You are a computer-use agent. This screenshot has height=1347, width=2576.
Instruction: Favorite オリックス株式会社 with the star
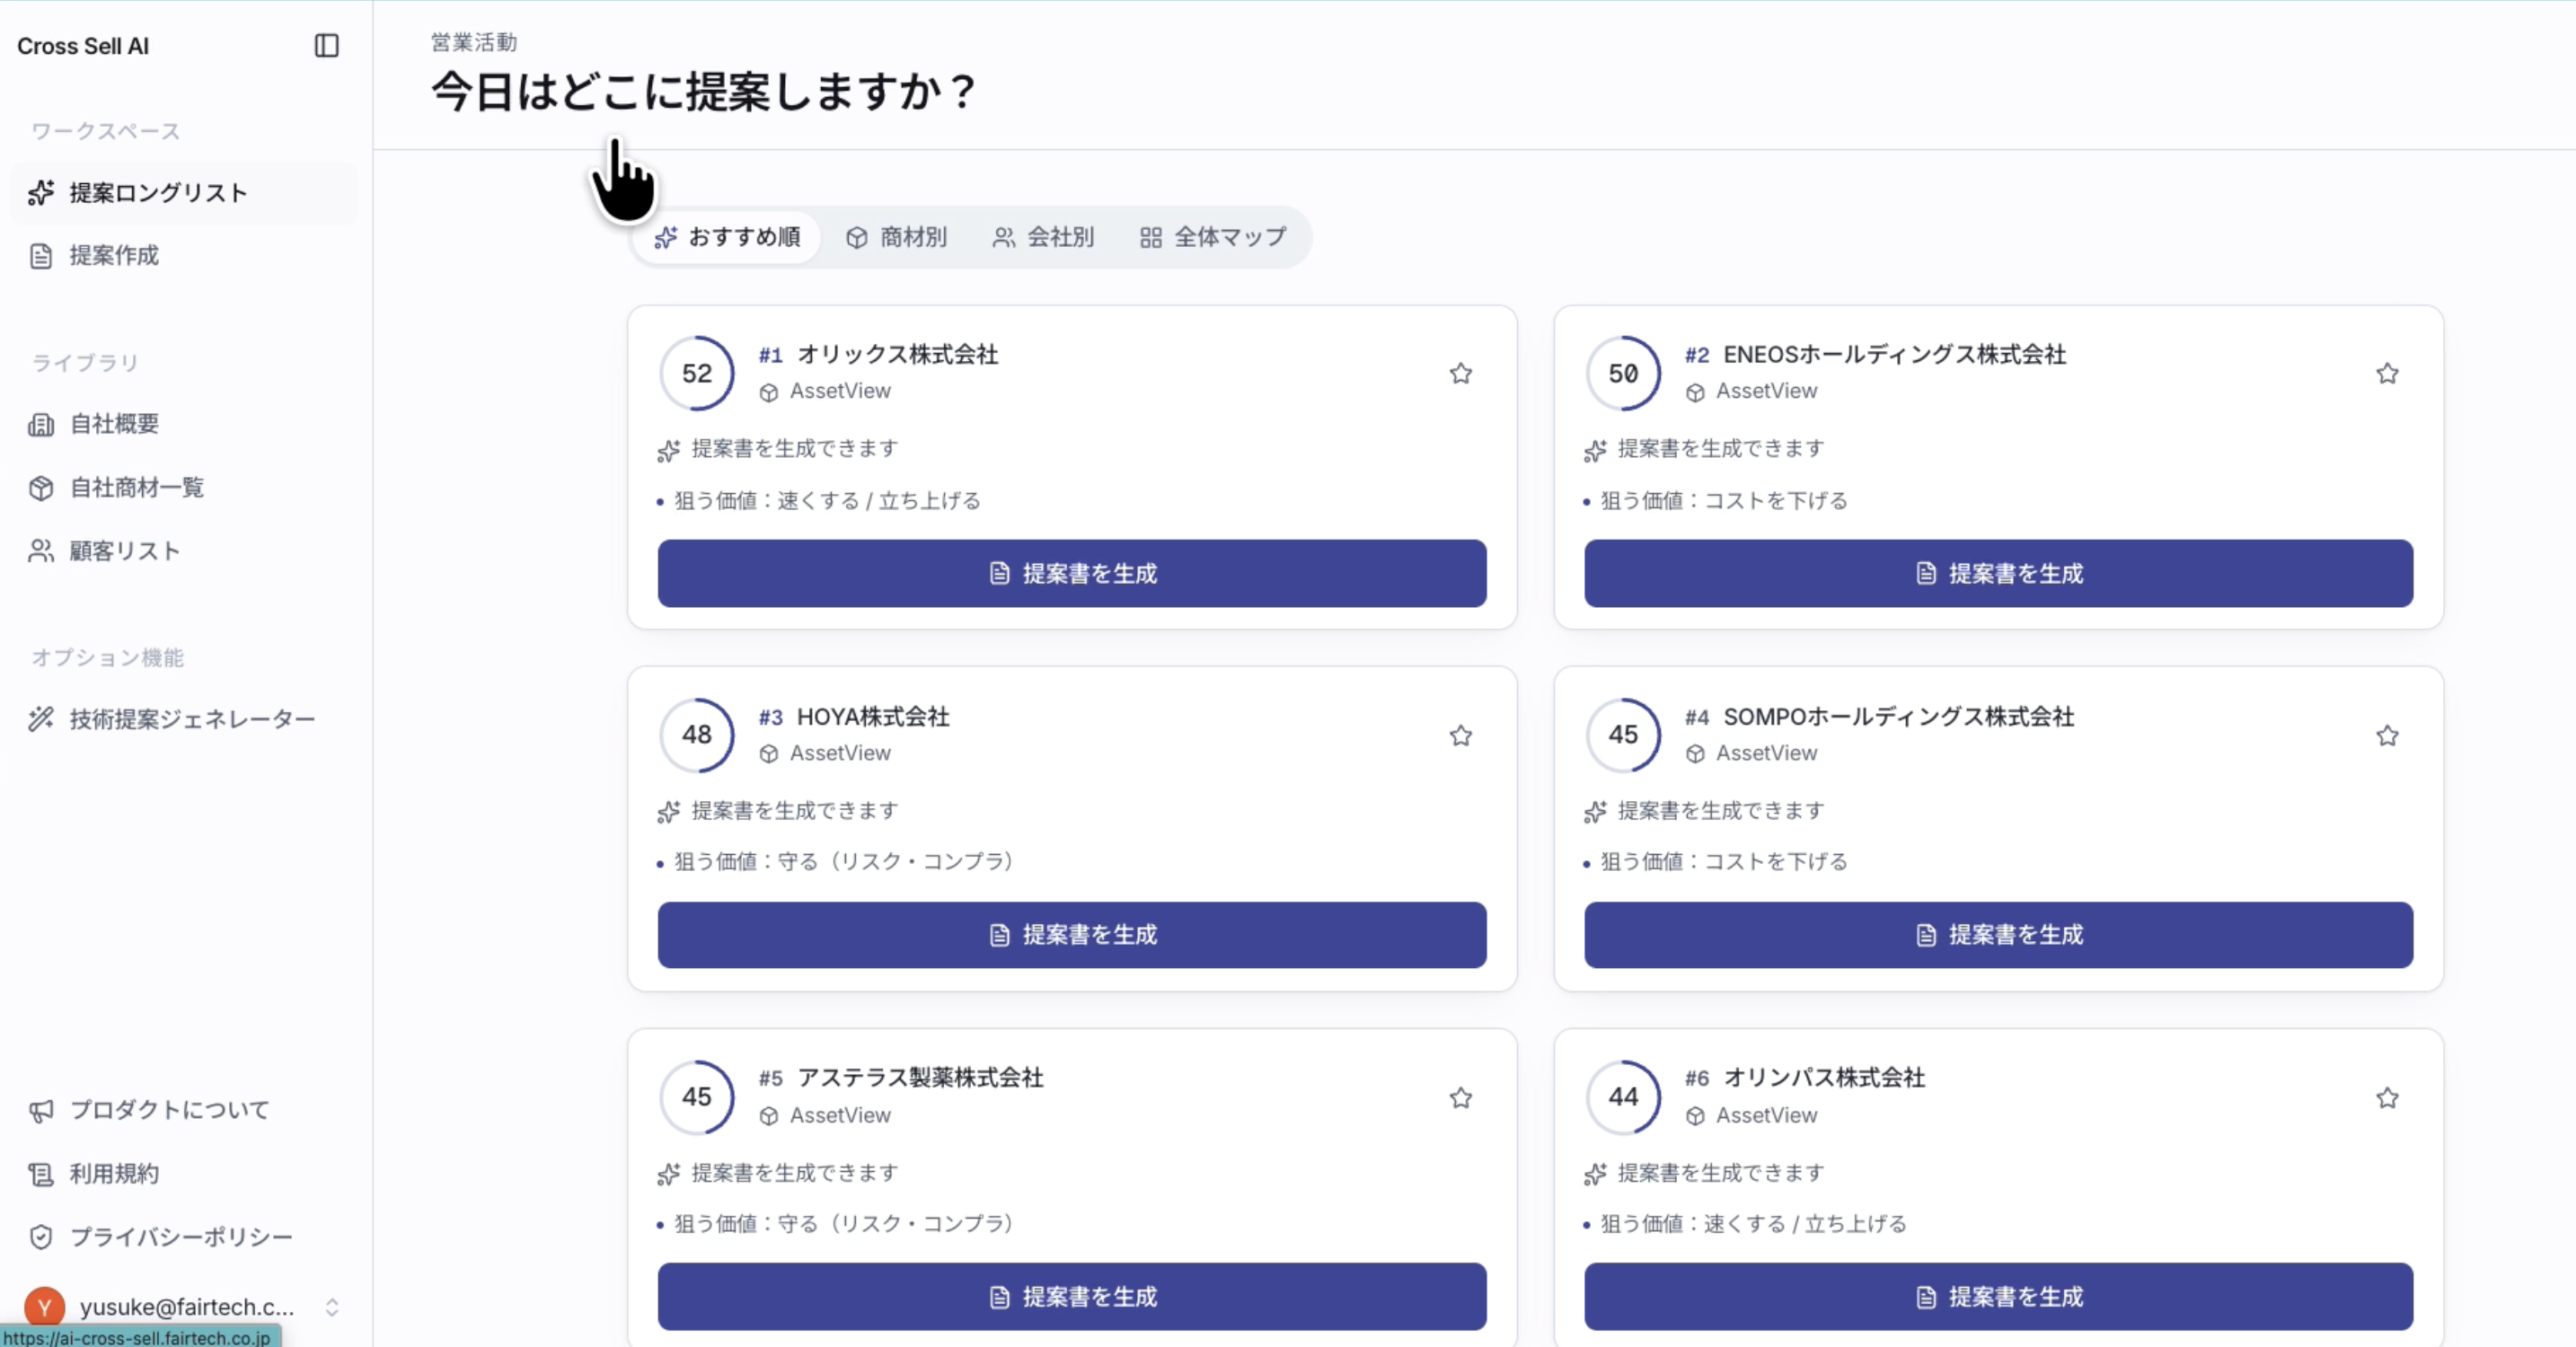tap(1460, 374)
